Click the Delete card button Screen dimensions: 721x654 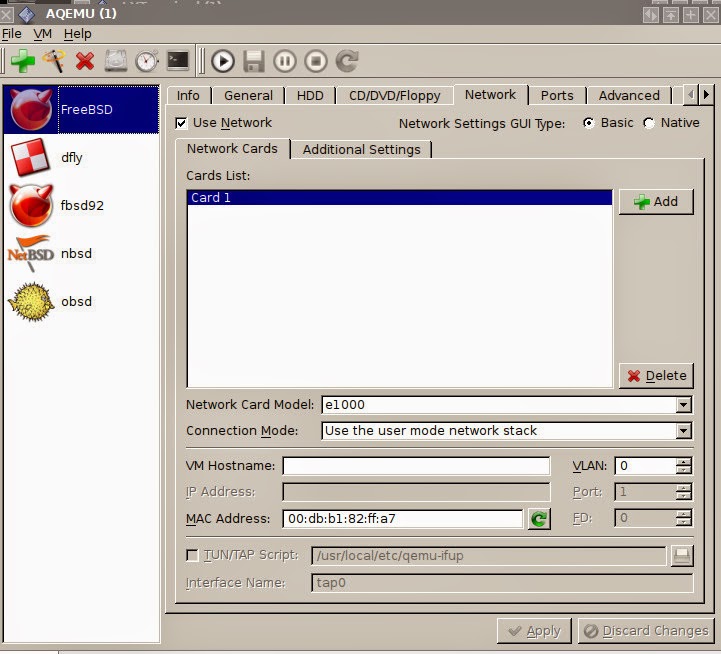[656, 376]
